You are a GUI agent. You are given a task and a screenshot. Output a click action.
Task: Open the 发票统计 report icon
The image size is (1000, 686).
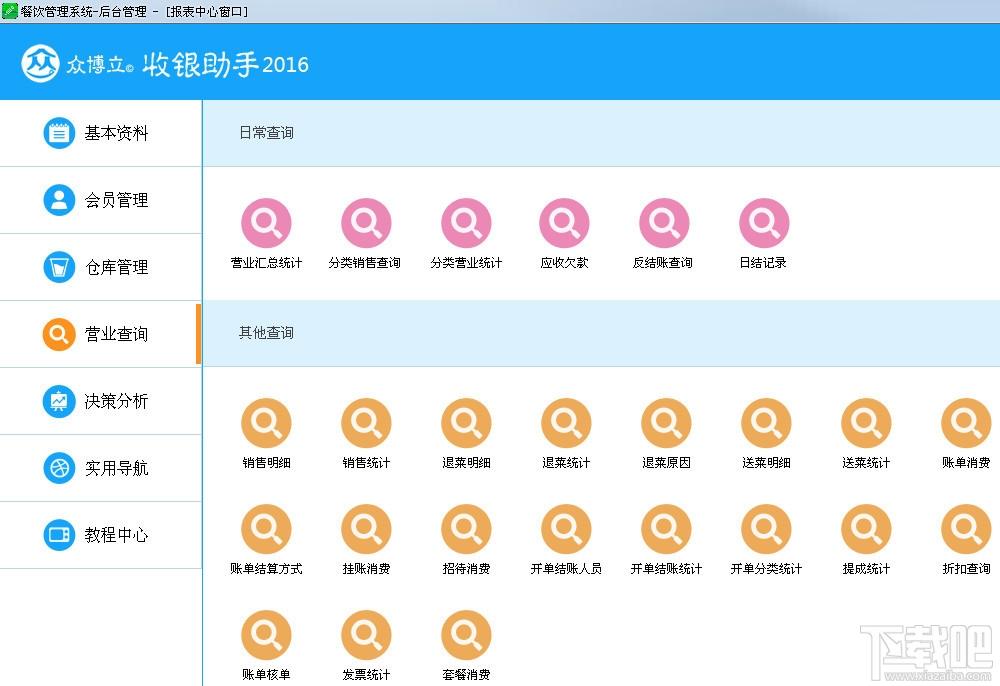[x=366, y=635]
